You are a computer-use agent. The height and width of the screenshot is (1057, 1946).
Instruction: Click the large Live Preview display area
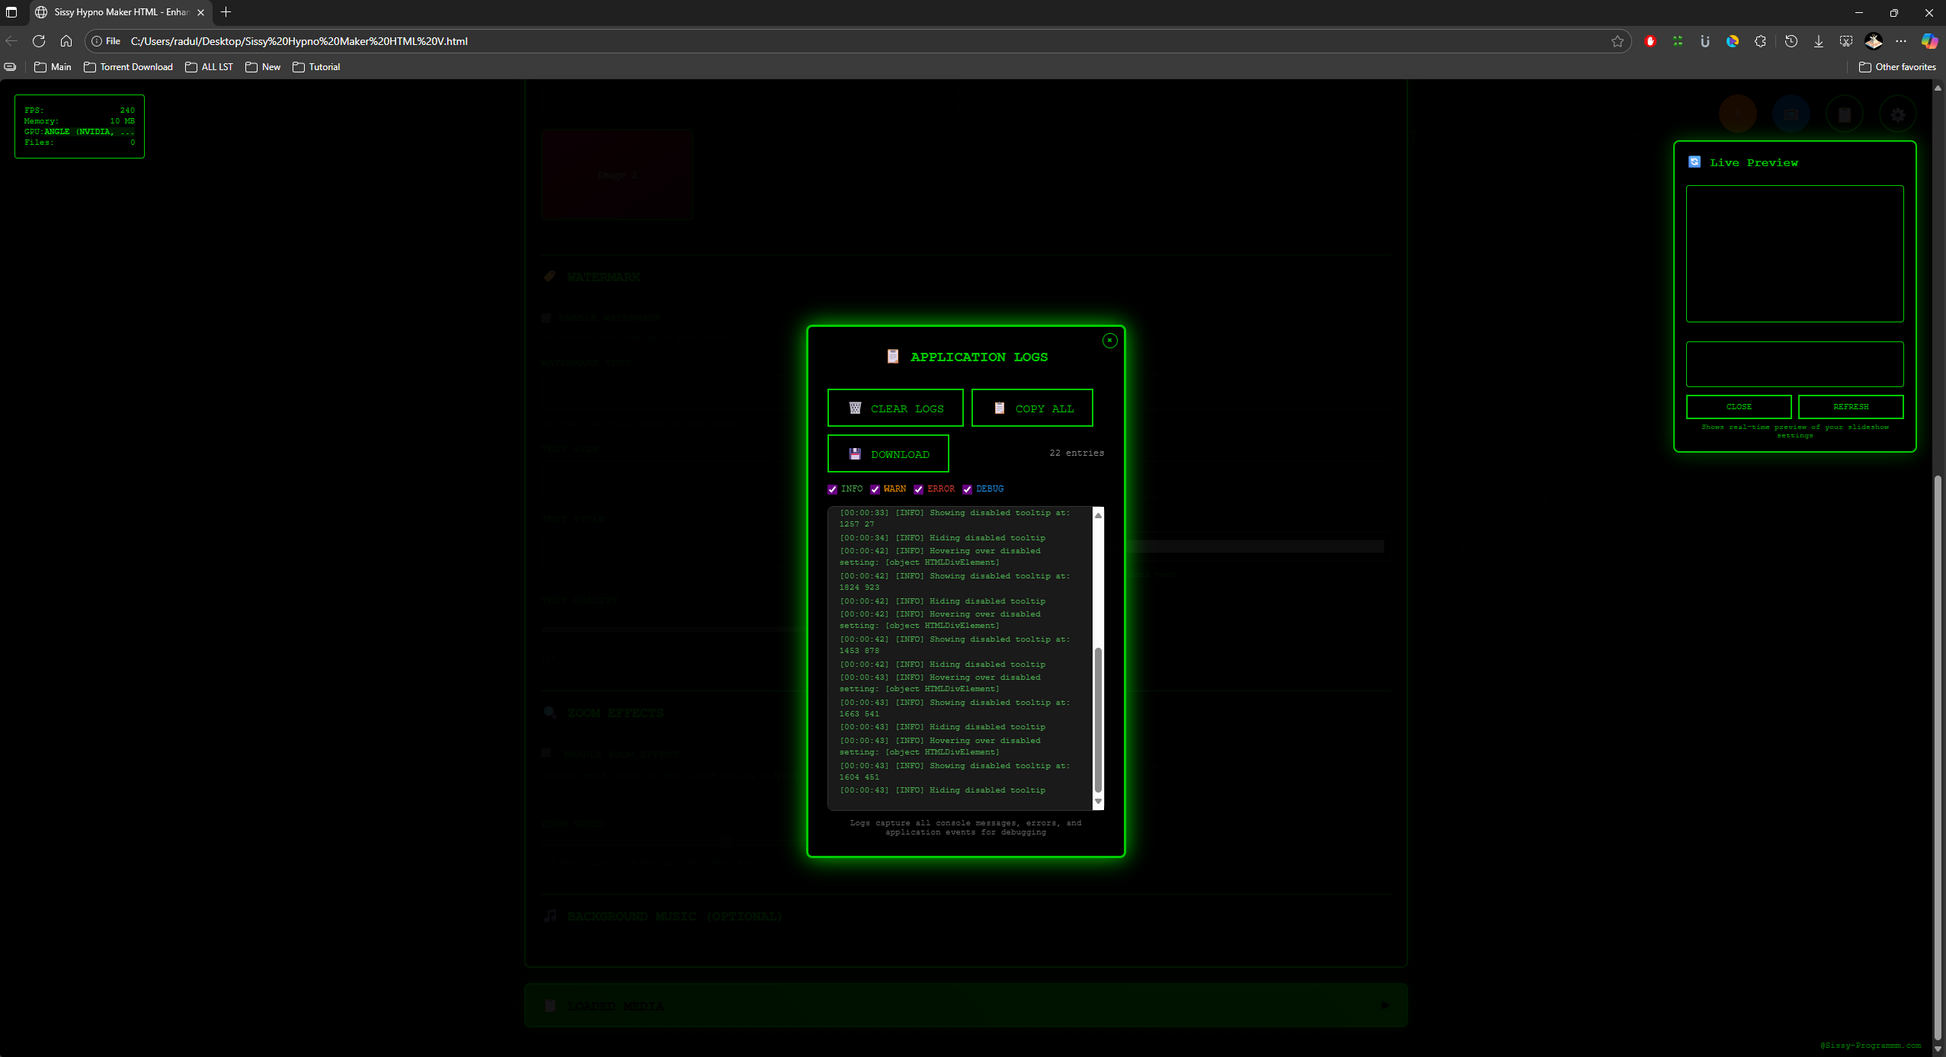click(1794, 254)
